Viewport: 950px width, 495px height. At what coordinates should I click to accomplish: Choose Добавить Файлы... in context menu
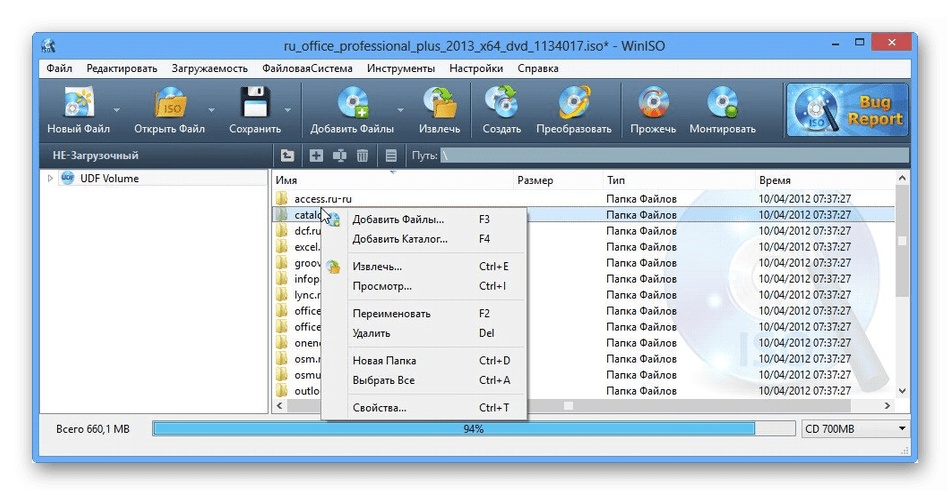click(x=424, y=219)
